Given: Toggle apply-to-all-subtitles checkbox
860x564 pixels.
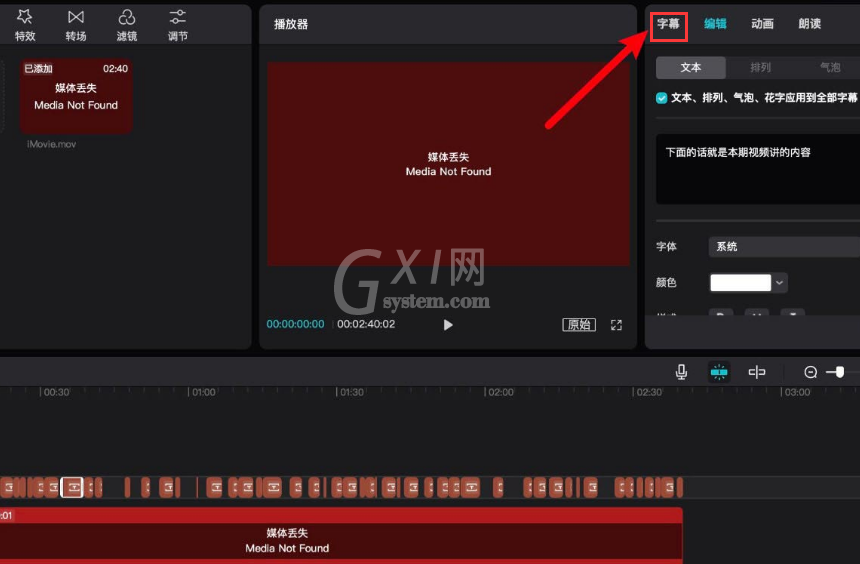Looking at the screenshot, I should point(661,98).
